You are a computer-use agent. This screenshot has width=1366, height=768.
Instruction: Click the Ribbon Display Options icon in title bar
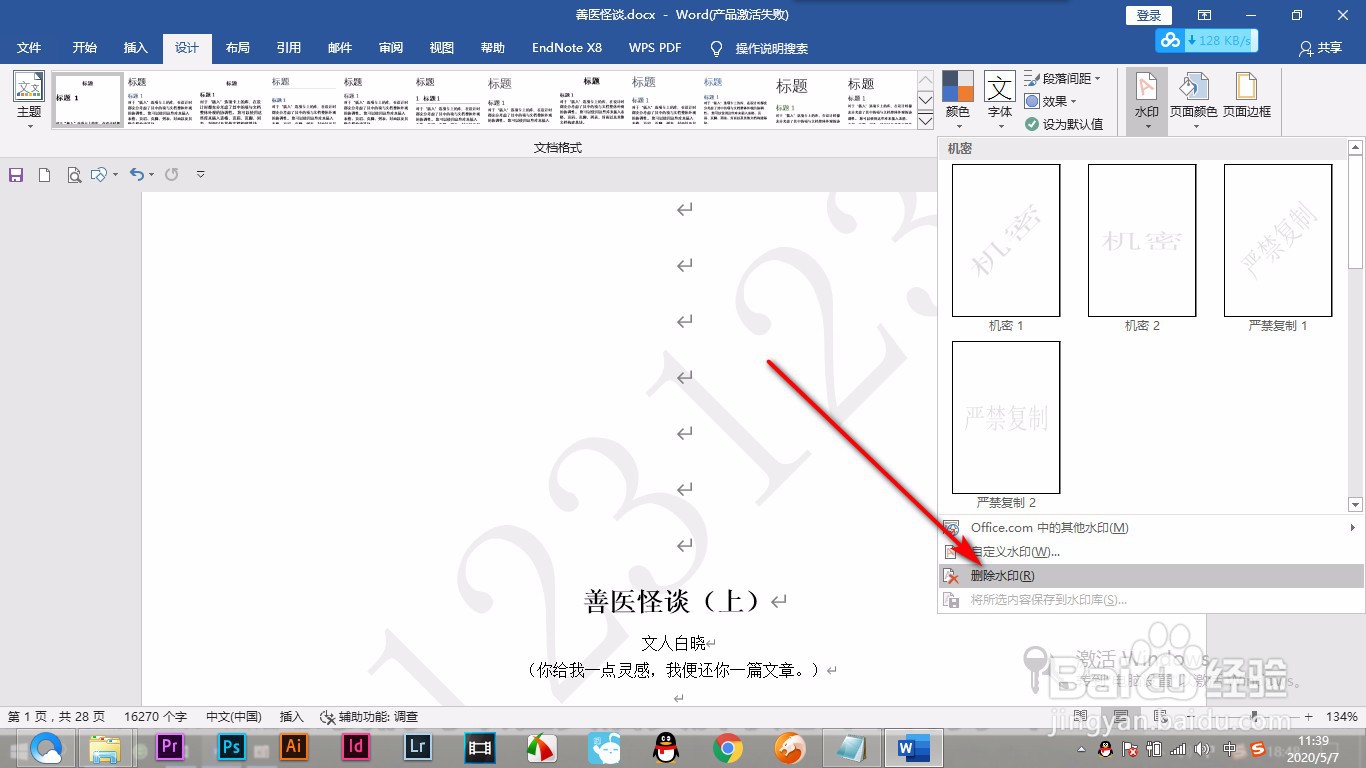(x=1205, y=15)
